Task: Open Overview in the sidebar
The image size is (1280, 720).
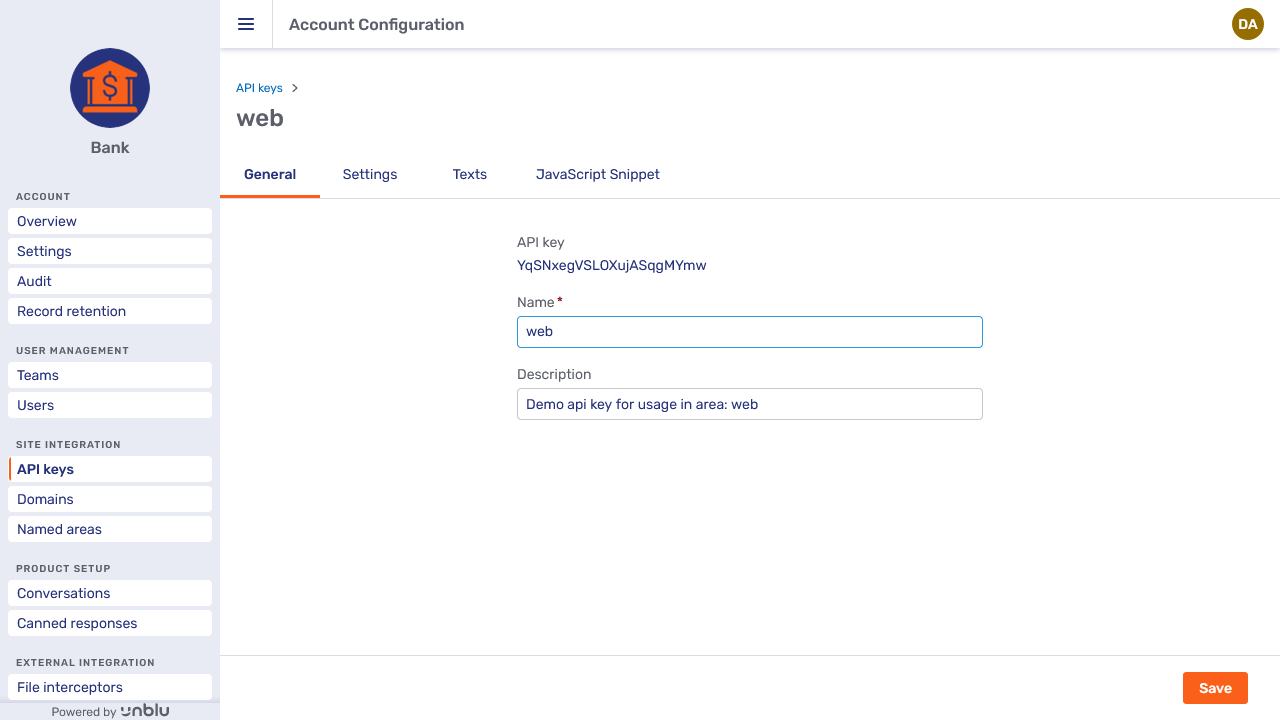Action: pyautogui.click(x=110, y=221)
